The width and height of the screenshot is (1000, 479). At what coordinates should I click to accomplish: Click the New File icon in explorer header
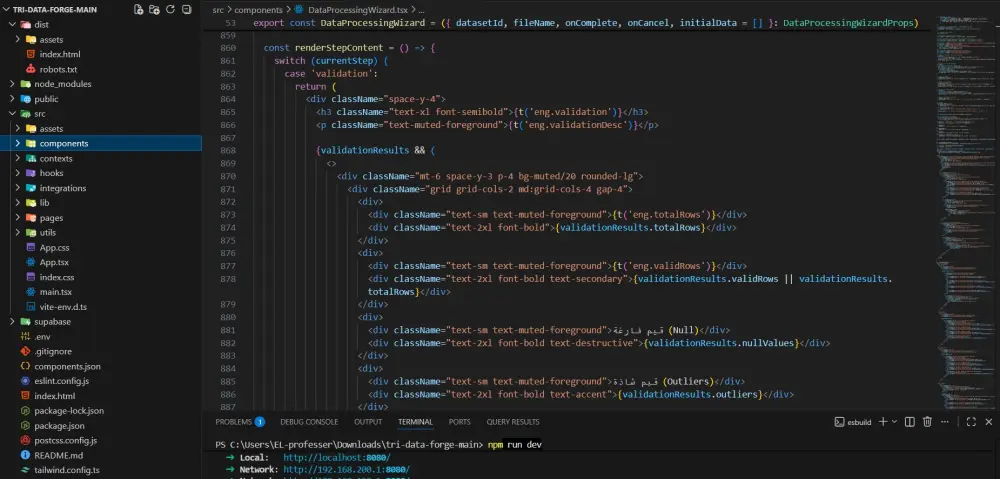[x=138, y=10]
